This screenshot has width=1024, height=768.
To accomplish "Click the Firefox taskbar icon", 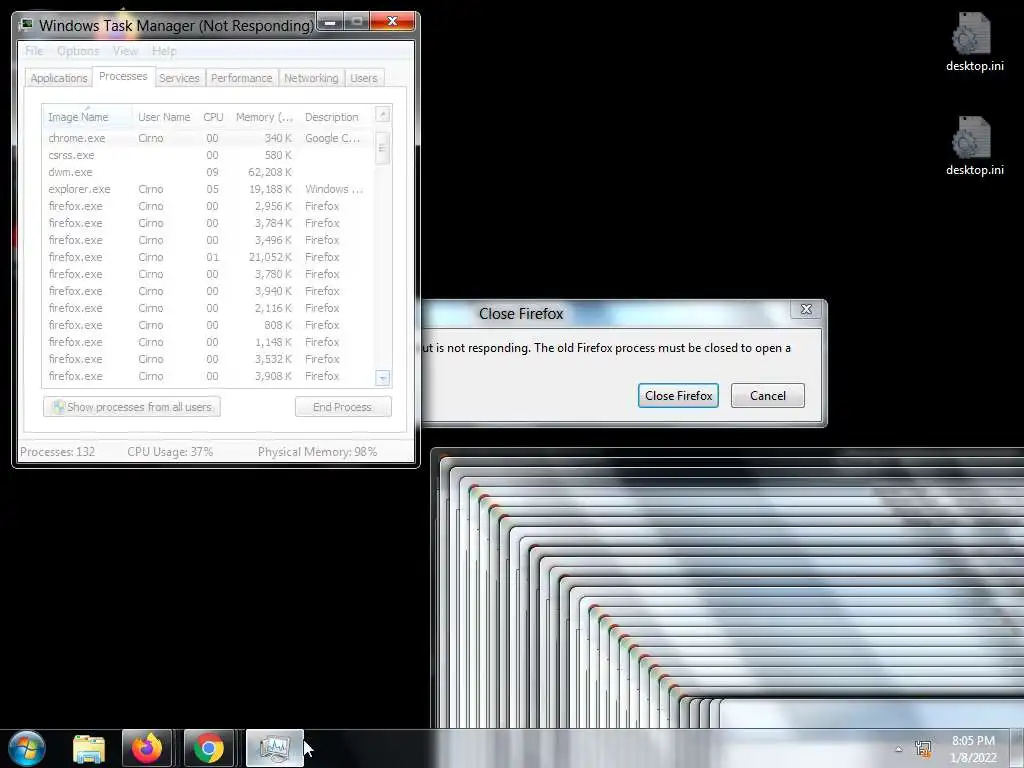I will pyautogui.click(x=147, y=748).
